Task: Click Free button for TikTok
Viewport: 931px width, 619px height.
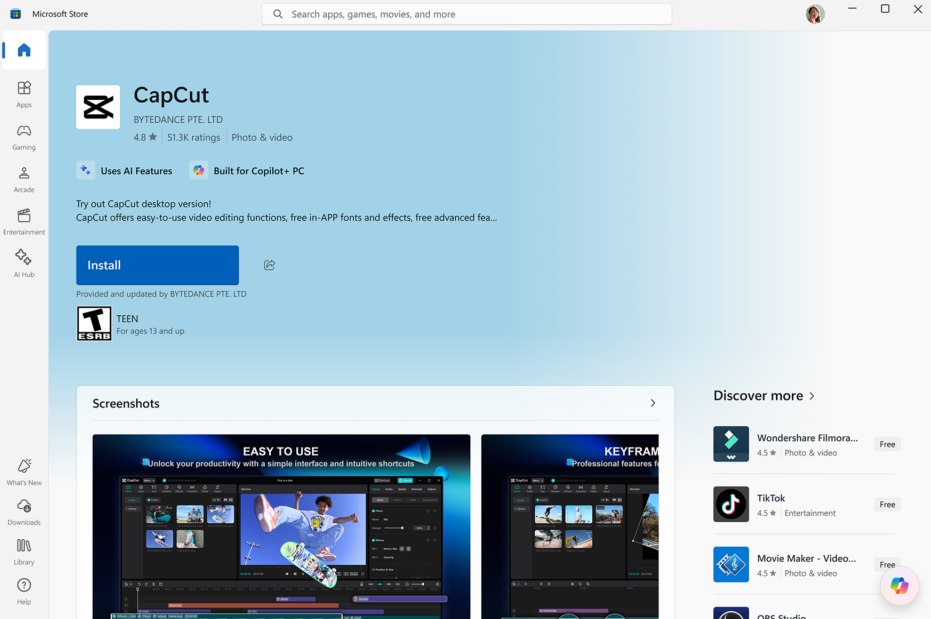Action: click(x=887, y=504)
